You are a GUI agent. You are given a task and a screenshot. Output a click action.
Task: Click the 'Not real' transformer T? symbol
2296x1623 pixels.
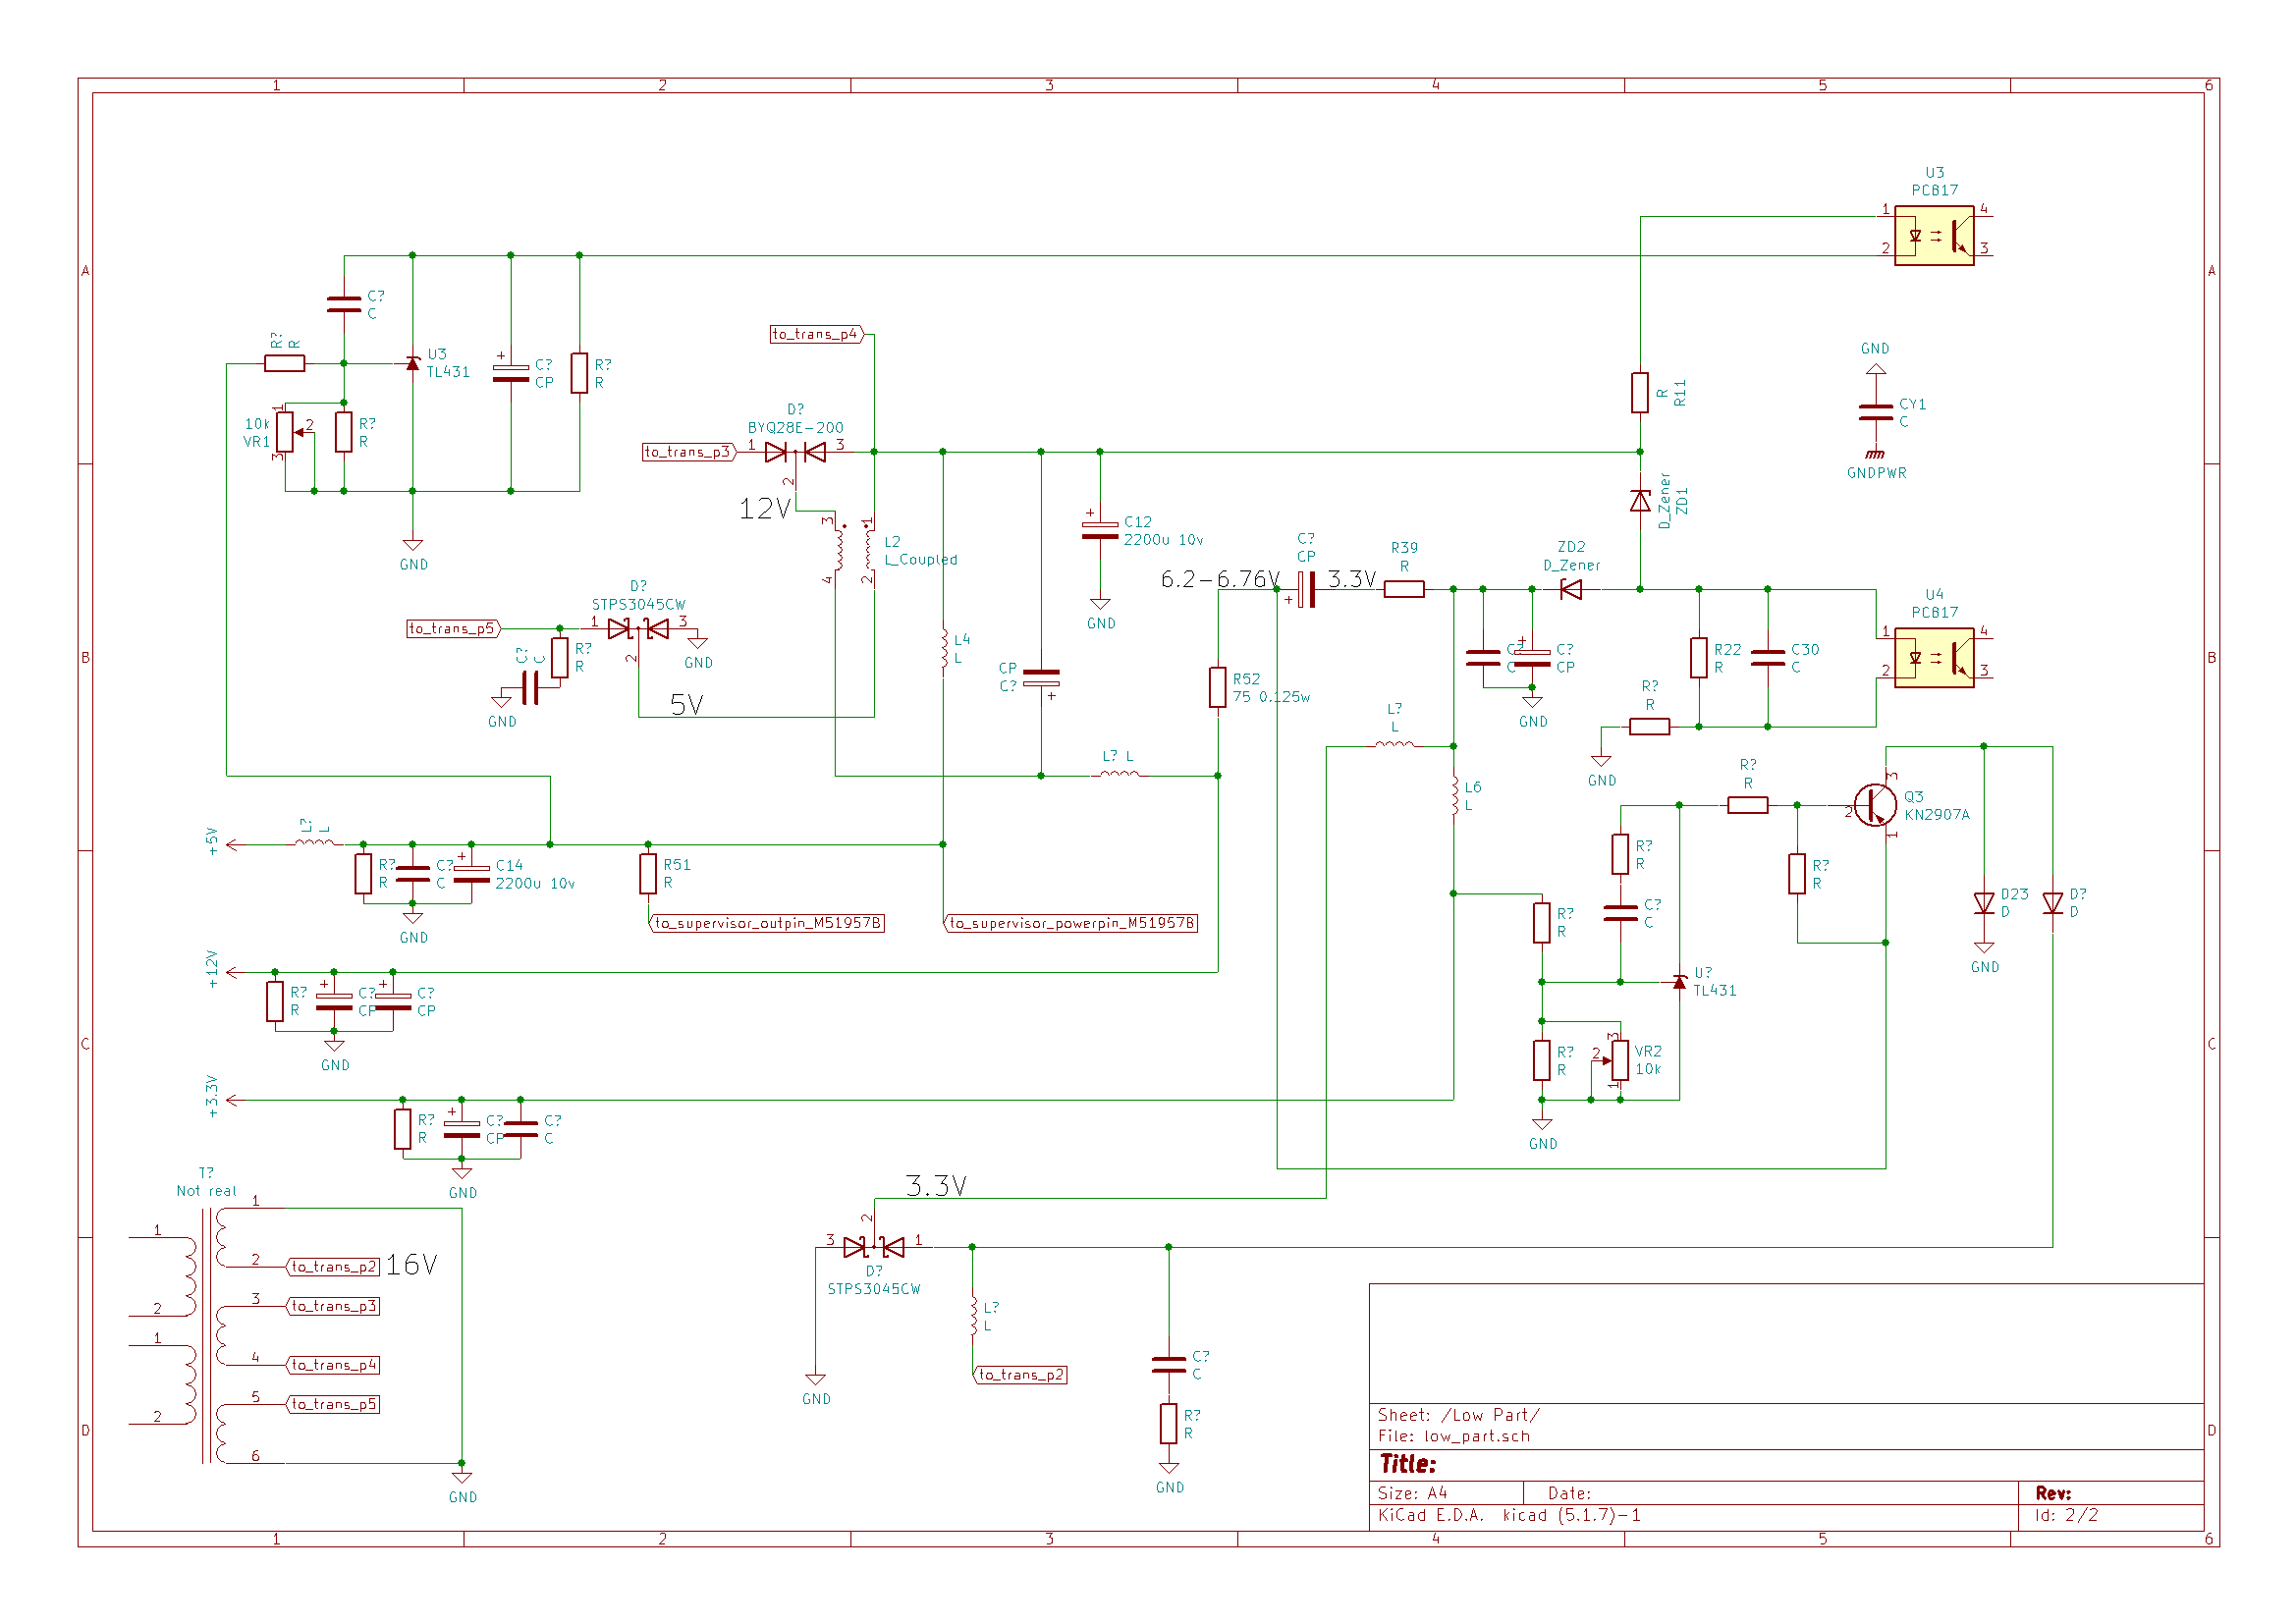[x=208, y=1337]
